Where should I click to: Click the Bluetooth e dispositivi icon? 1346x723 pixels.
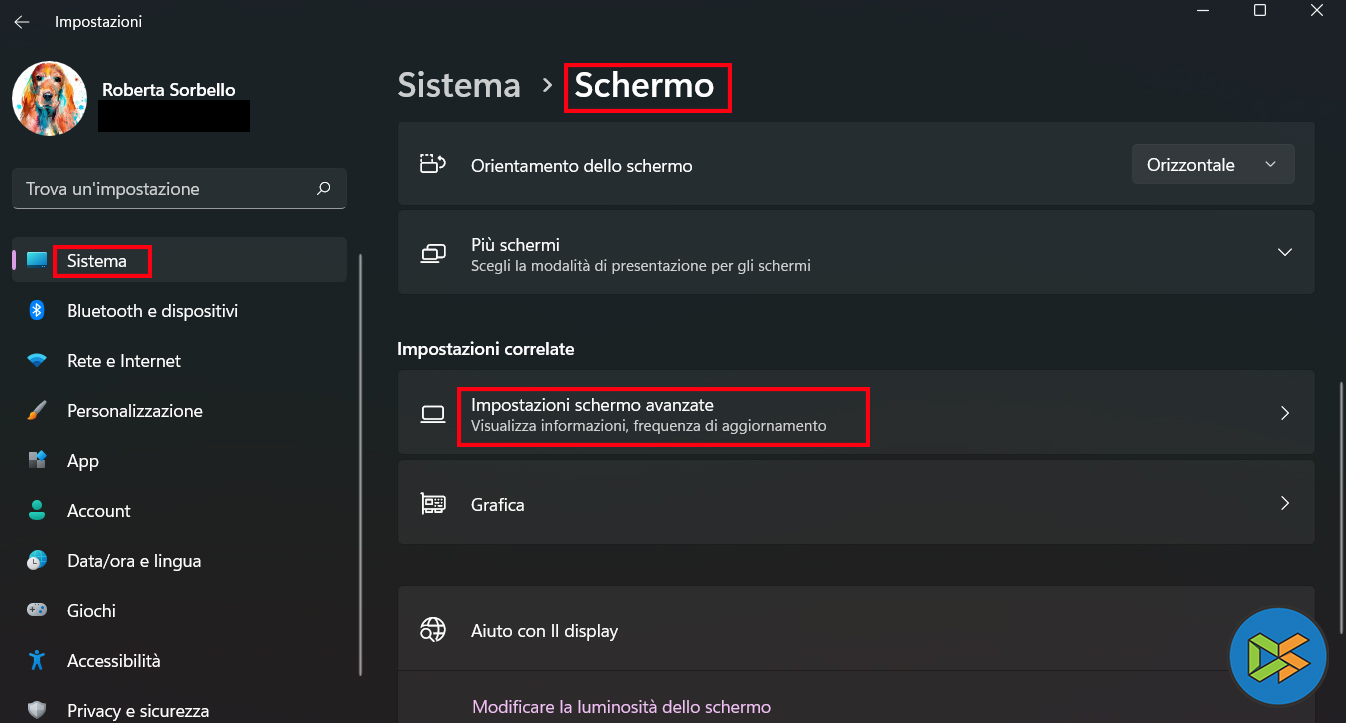coord(37,311)
